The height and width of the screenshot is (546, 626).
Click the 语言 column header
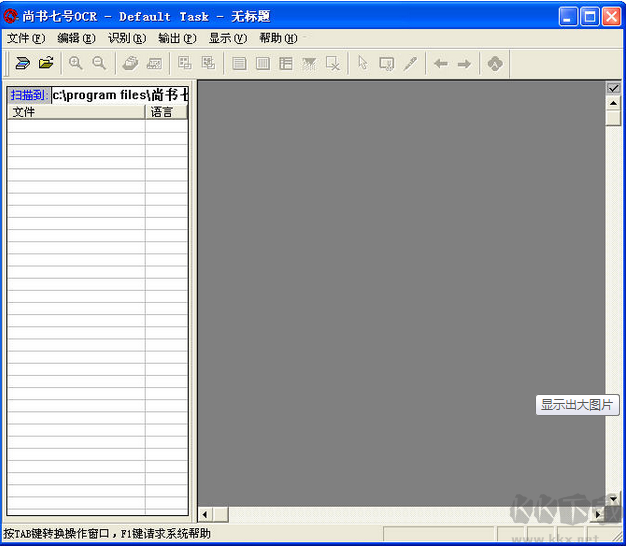click(166, 112)
